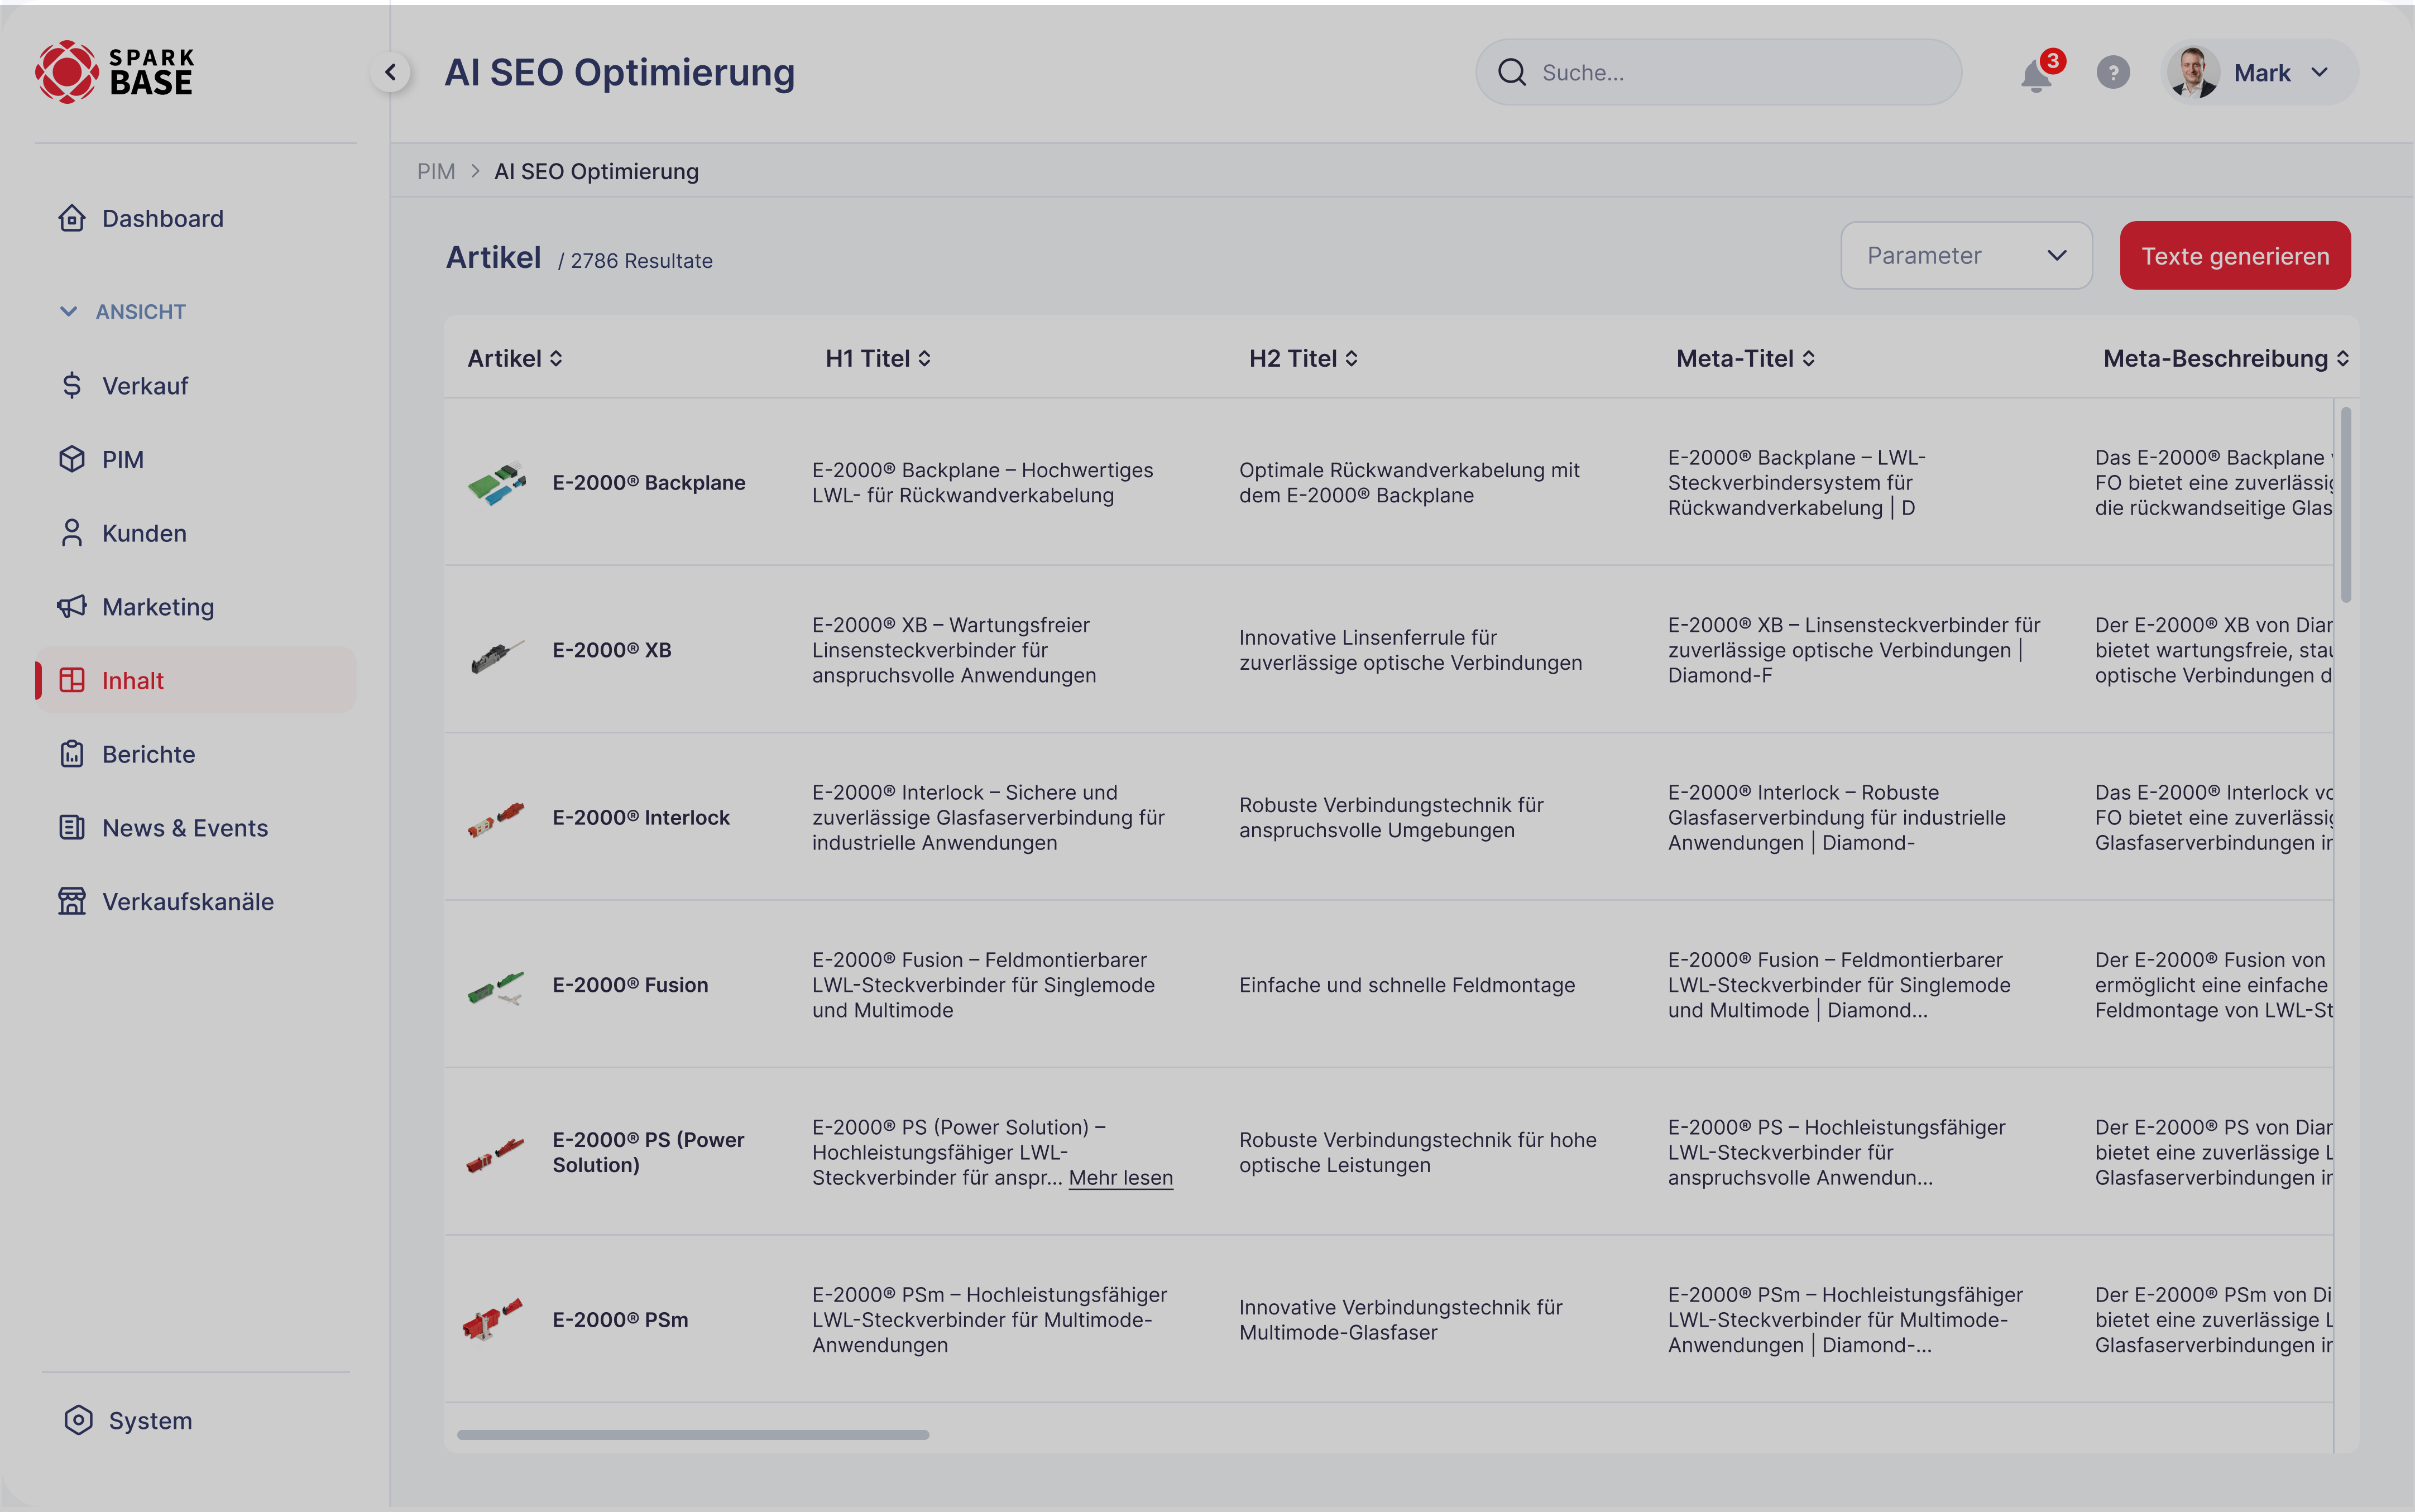Open Mark user menu chevron
The width and height of the screenshot is (2415, 1512).
2319,73
